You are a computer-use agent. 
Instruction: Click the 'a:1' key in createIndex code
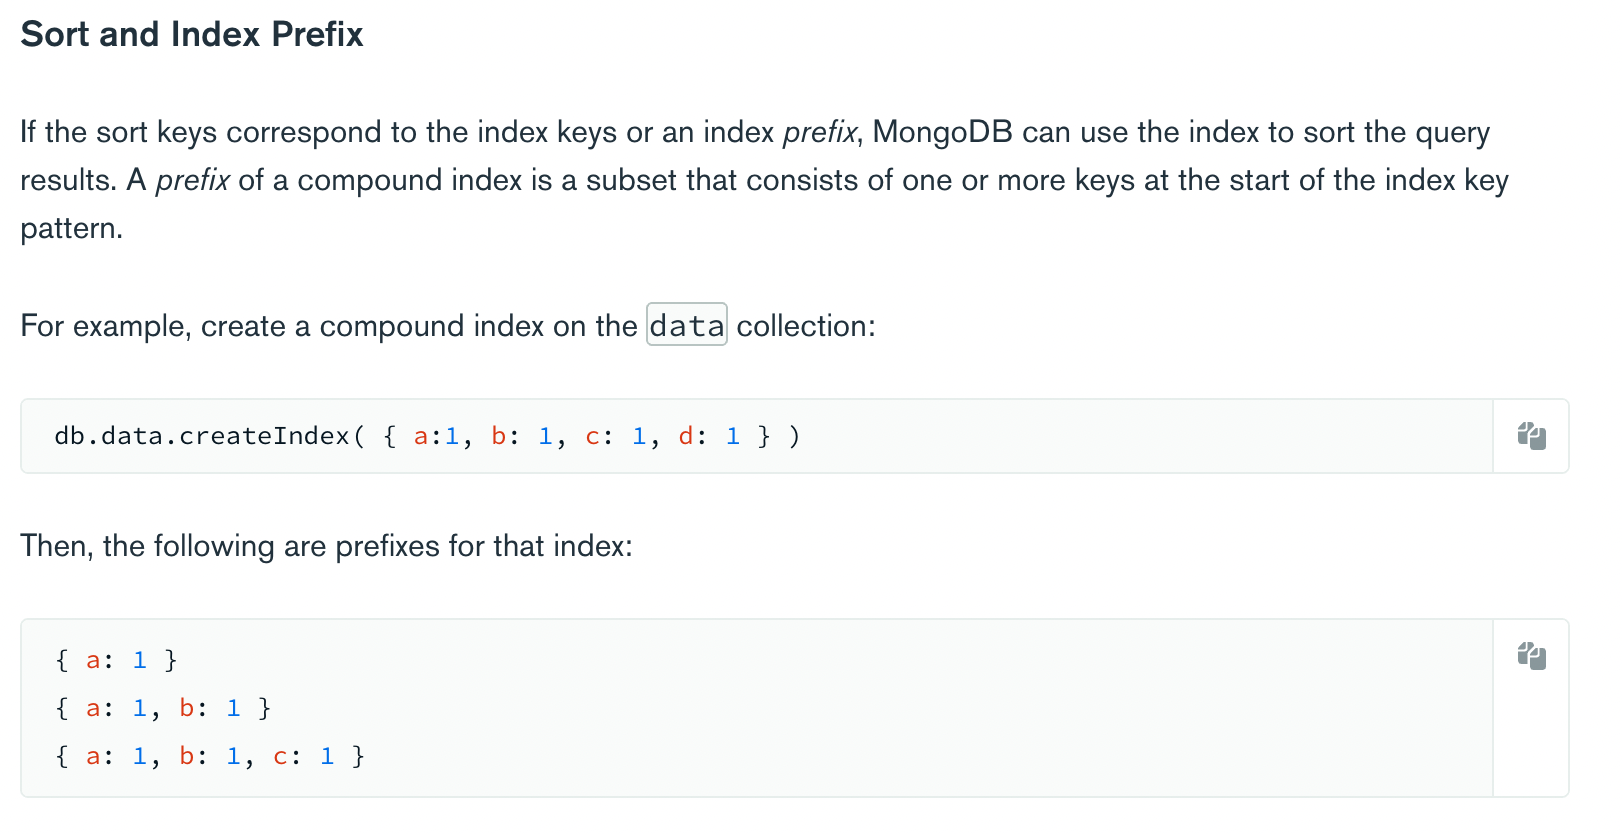436,436
